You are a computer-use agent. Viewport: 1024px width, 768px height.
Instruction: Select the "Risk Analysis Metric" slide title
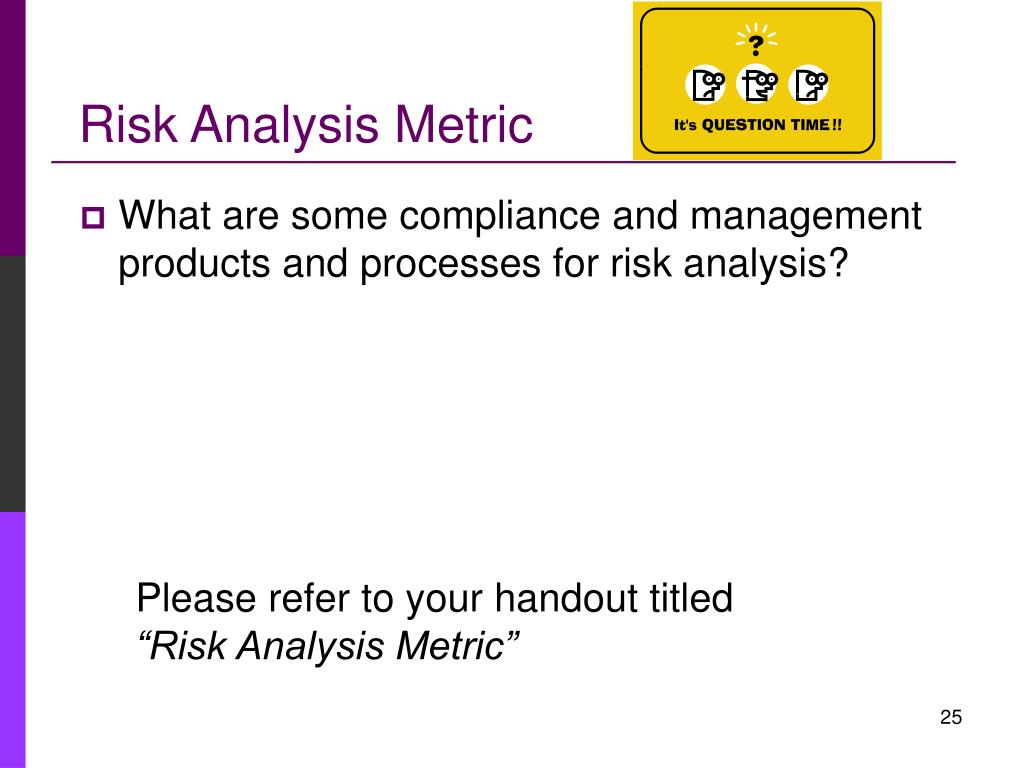[x=306, y=124]
